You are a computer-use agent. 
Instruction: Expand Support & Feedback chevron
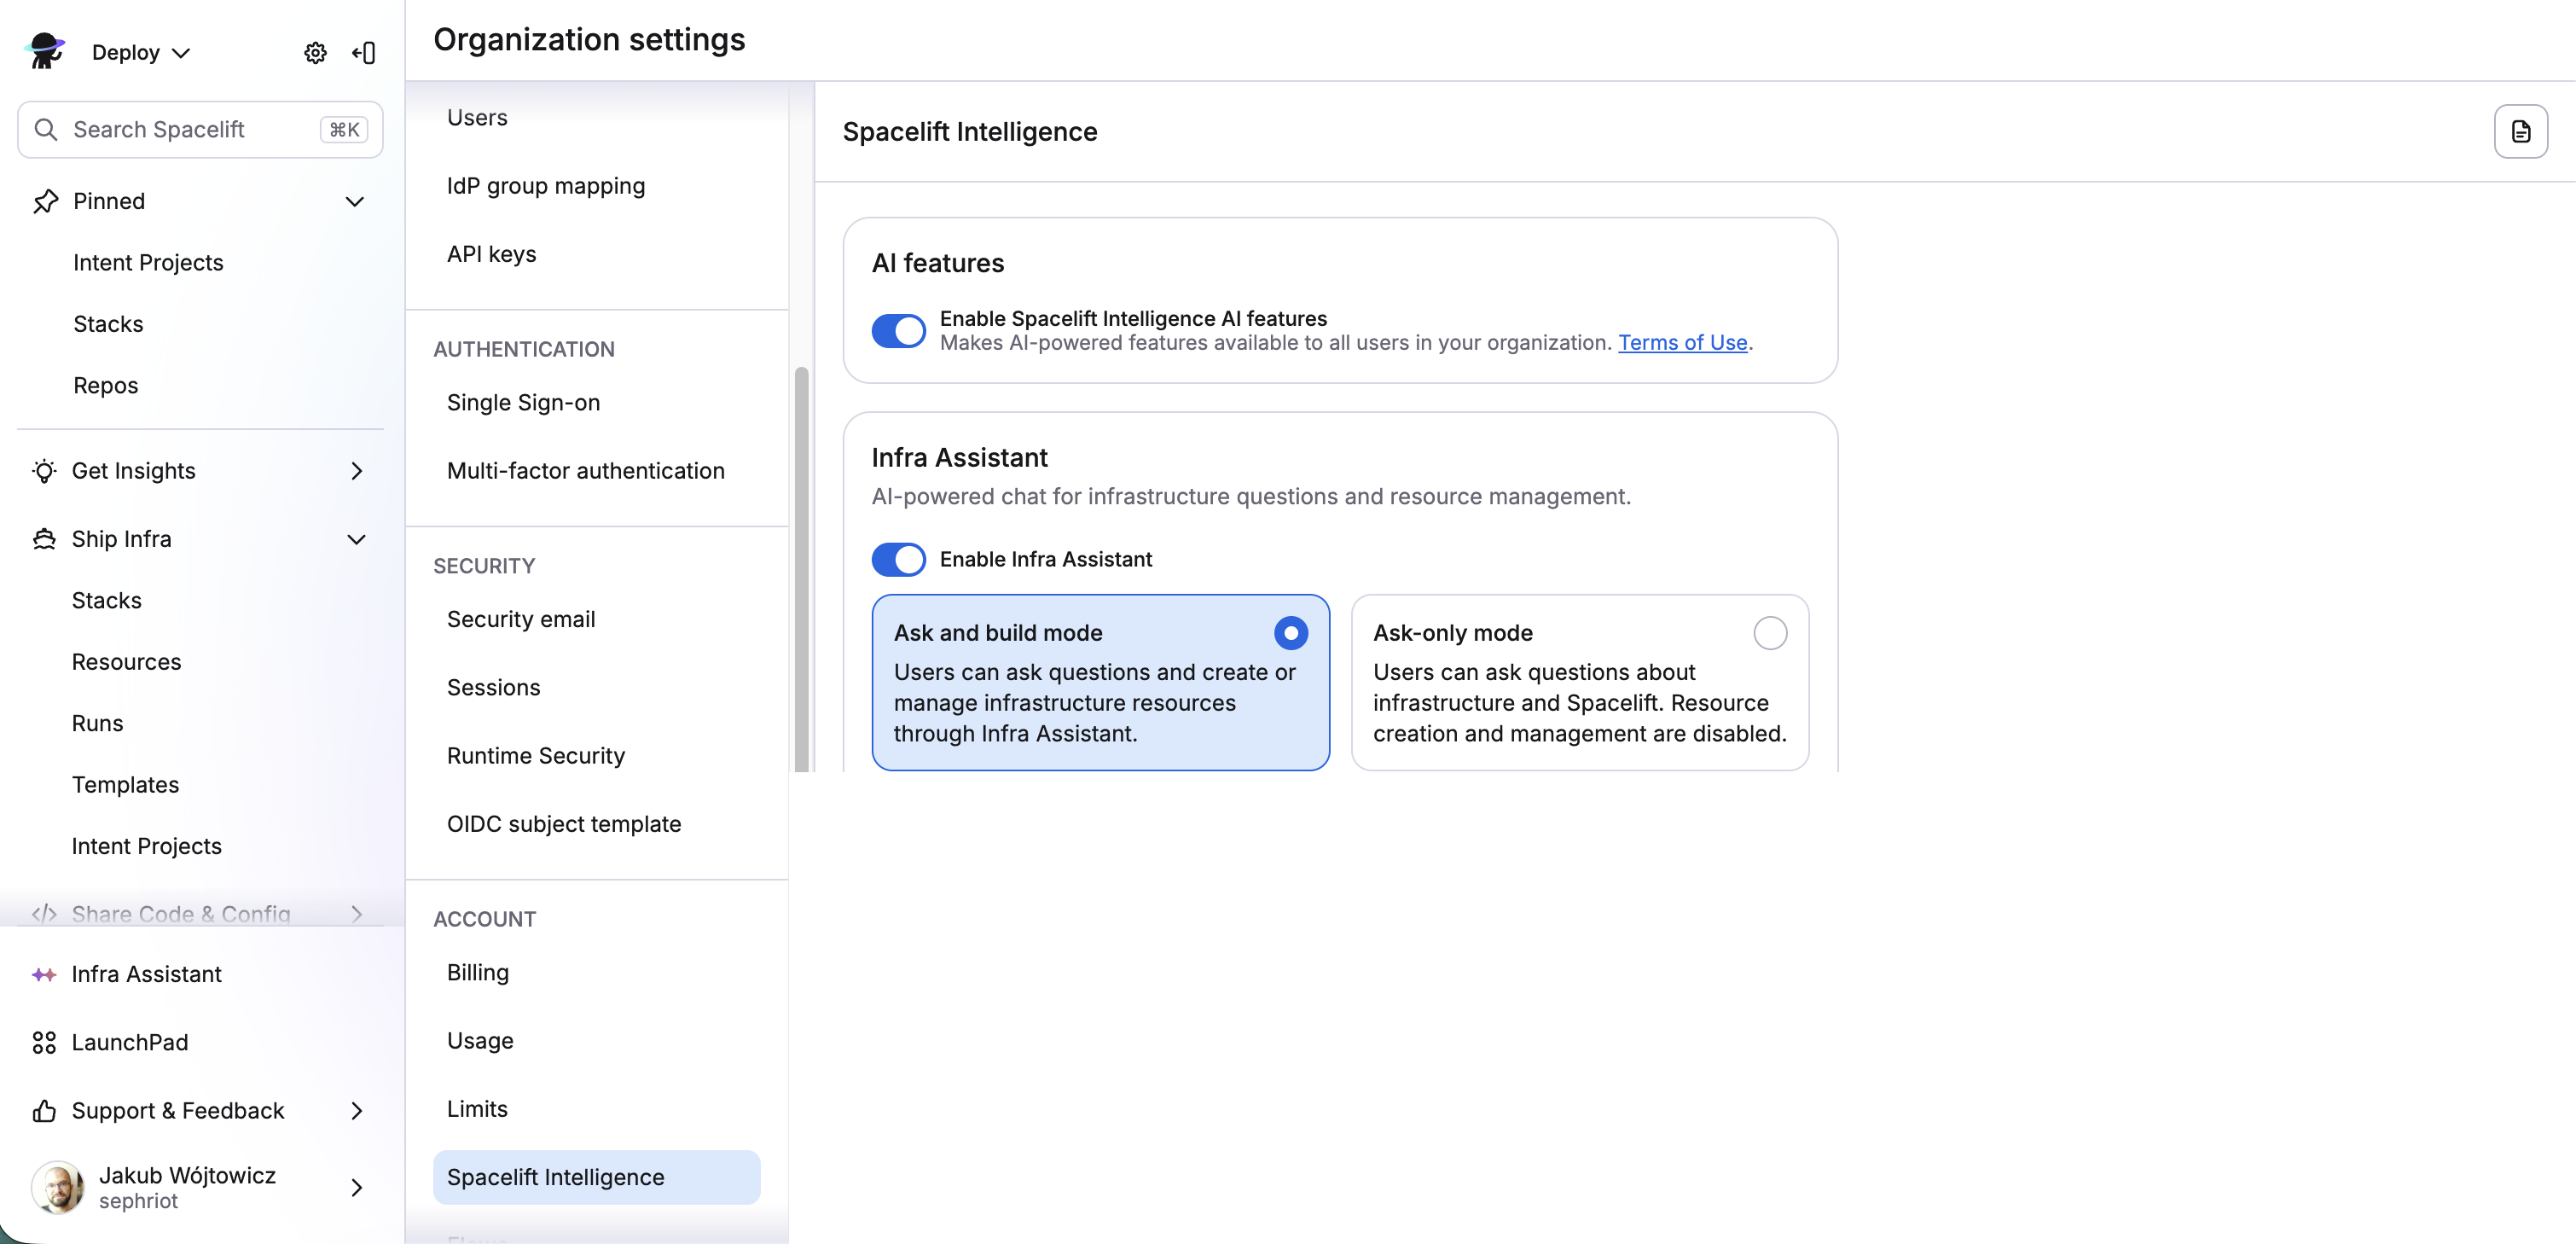356,1111
